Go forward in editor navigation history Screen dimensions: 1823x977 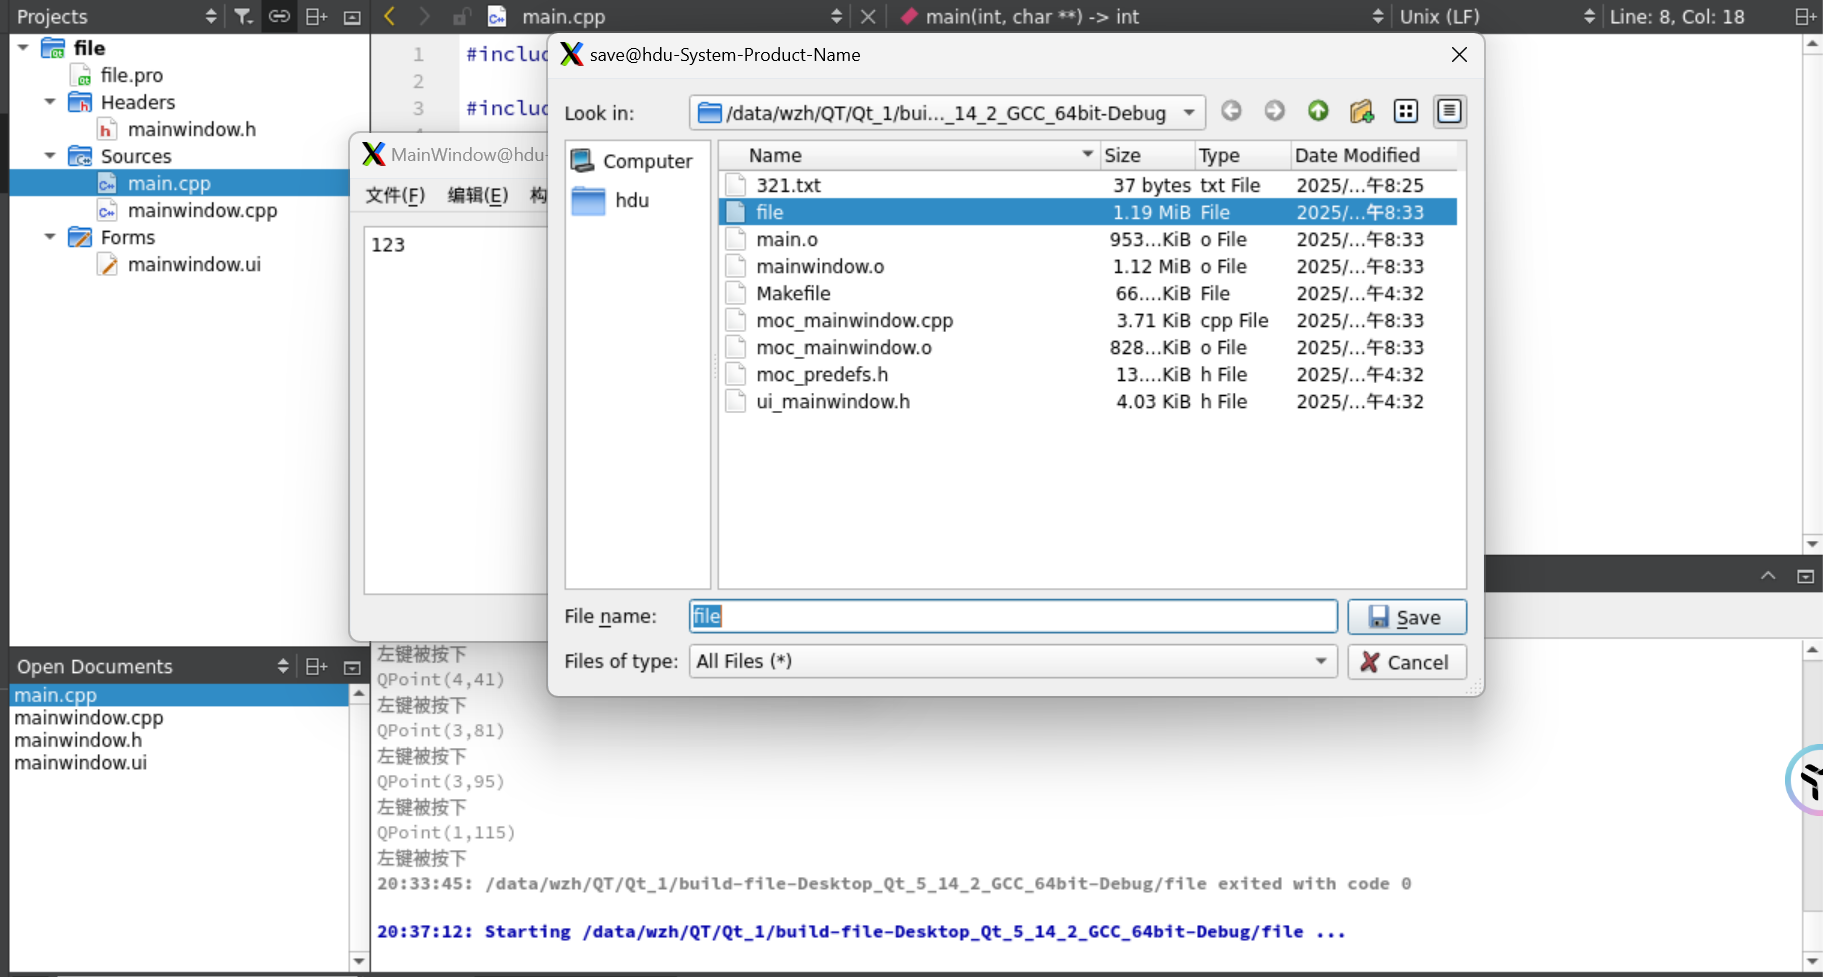(x=425, y=16)
